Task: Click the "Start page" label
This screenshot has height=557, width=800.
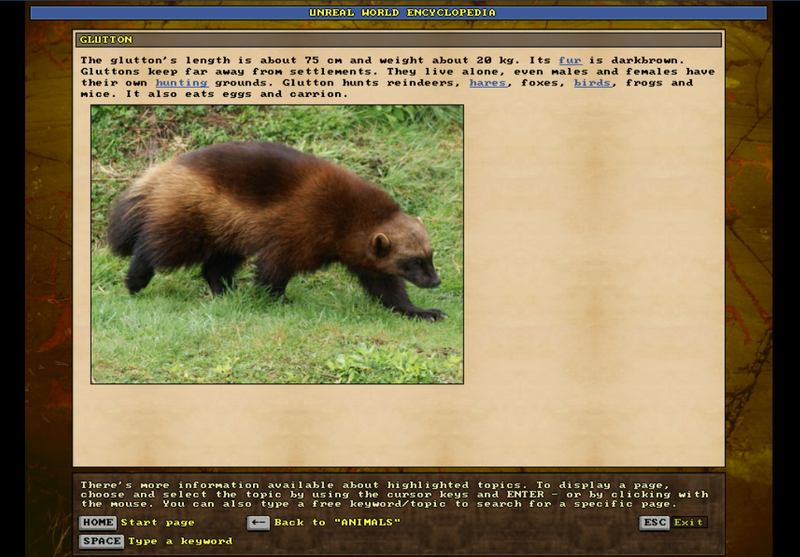Action: point(157,522)
